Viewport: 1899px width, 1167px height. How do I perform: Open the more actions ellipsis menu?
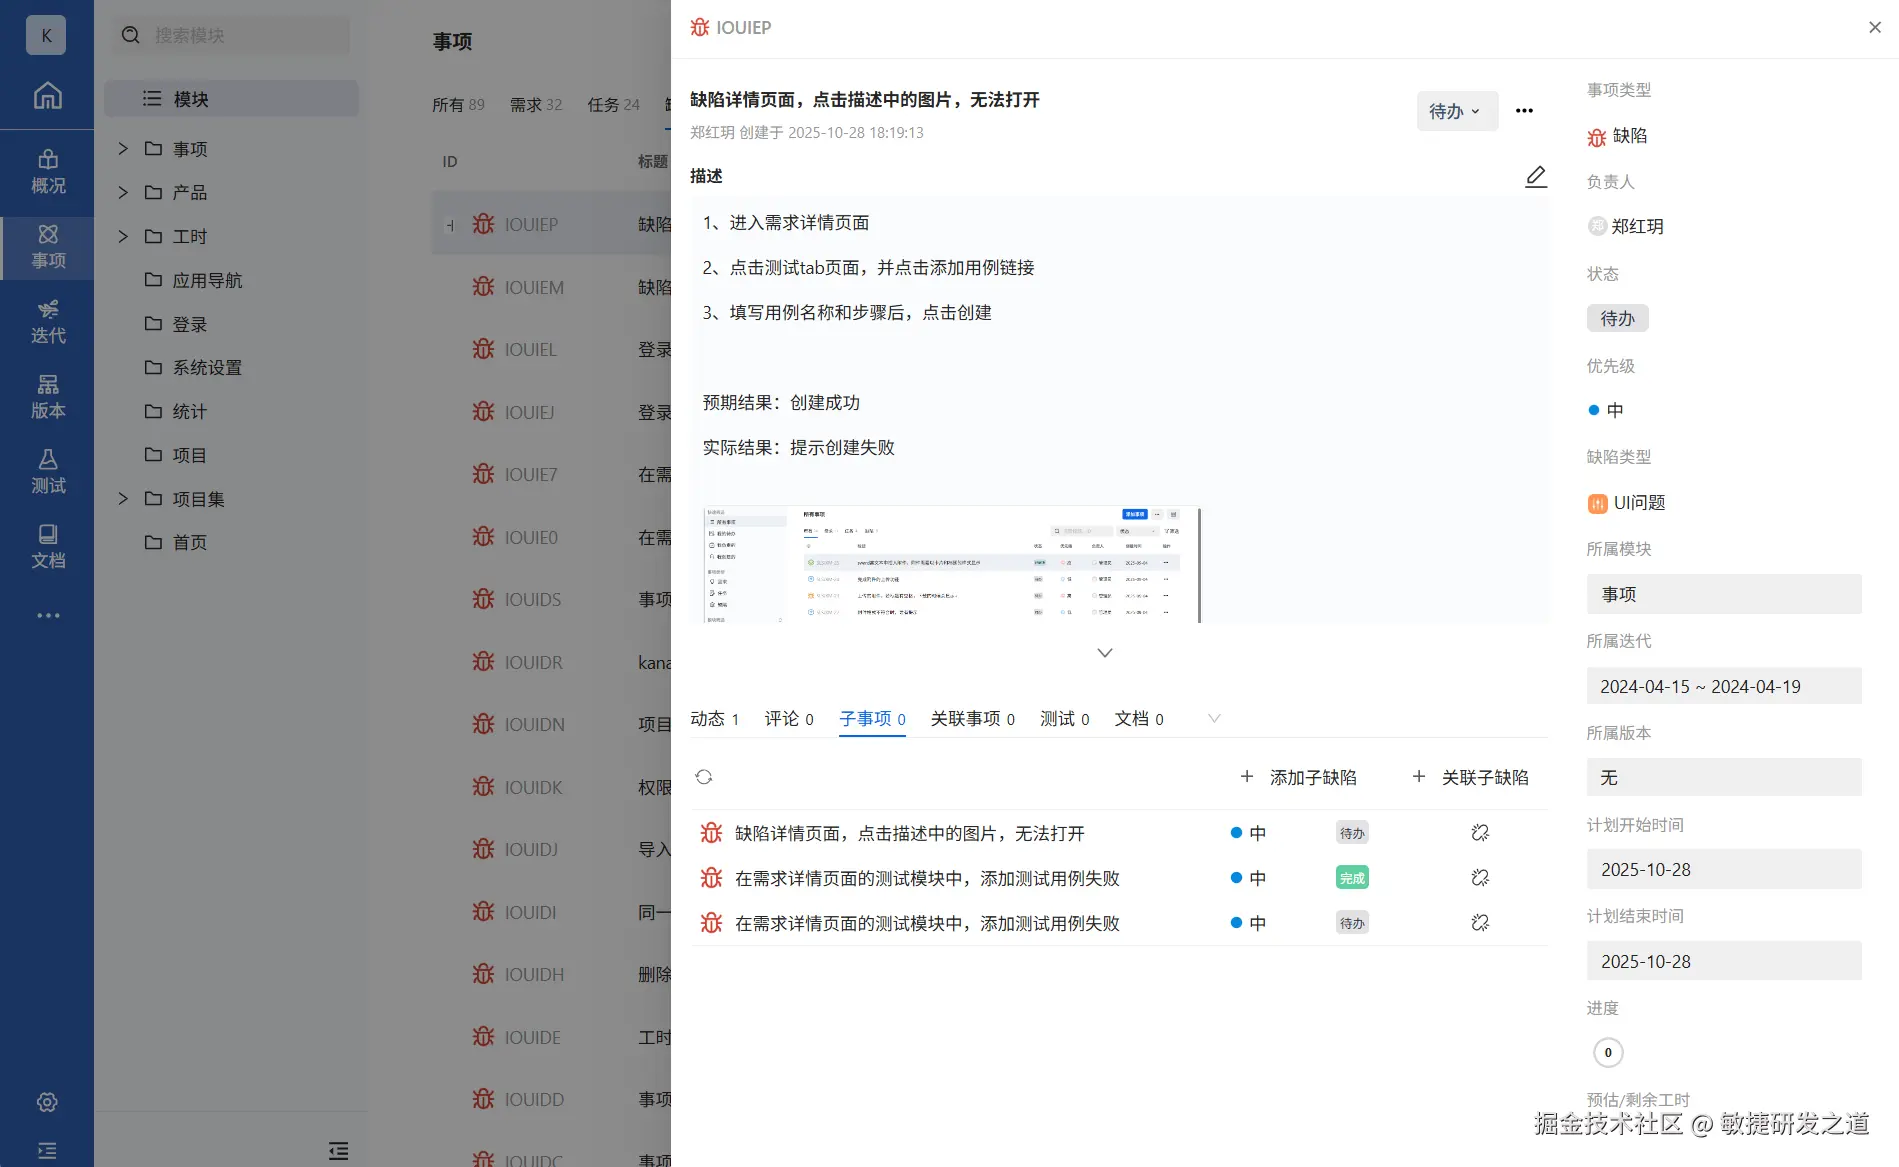[x=1524, y=111]
